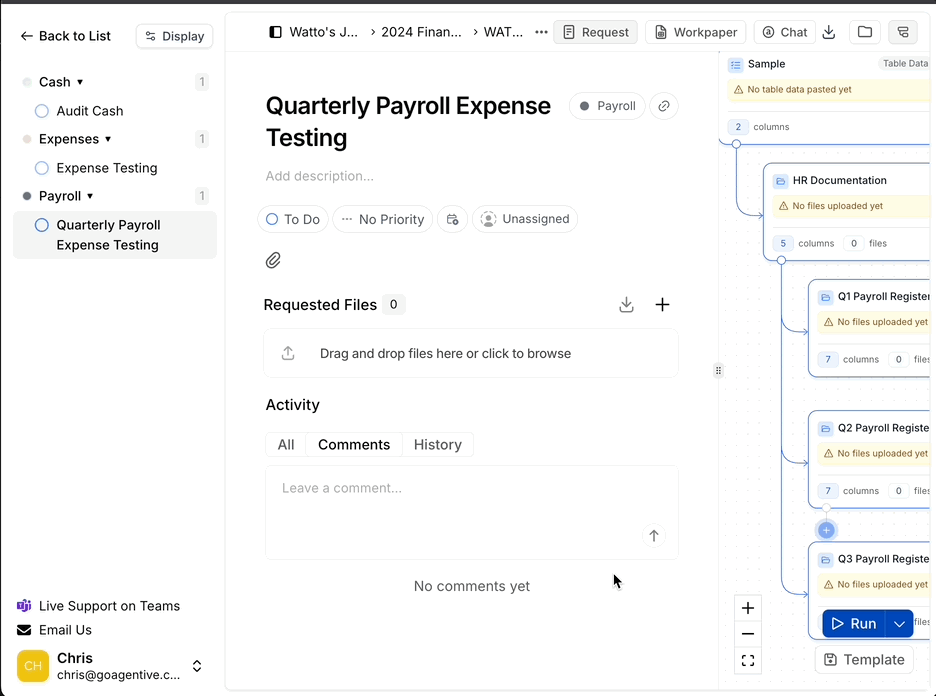The height and width of the screenshot is (696, 936).
Task: Check the Expense Testing status circle
Action: [41, 167]
